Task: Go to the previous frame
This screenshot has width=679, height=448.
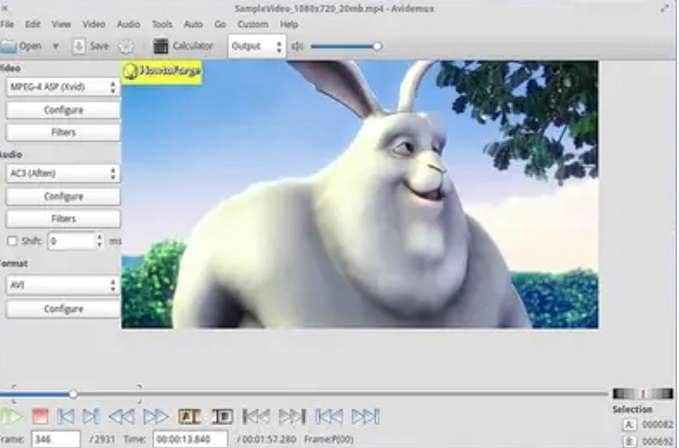Action: pyautogui.click(x=65, y=416)
